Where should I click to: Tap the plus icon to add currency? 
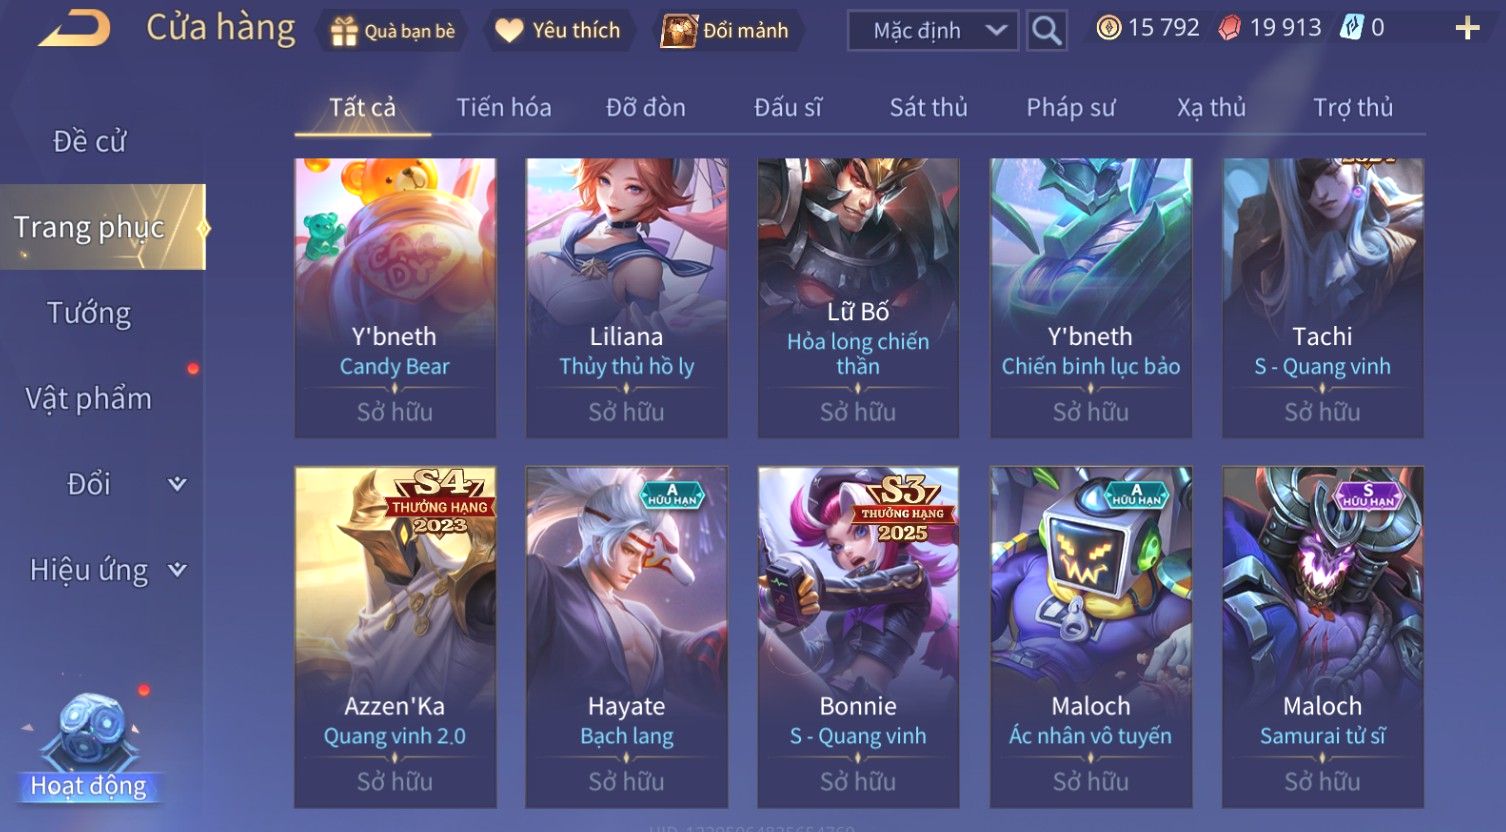pyautogui.click(x=1467, y=29)
